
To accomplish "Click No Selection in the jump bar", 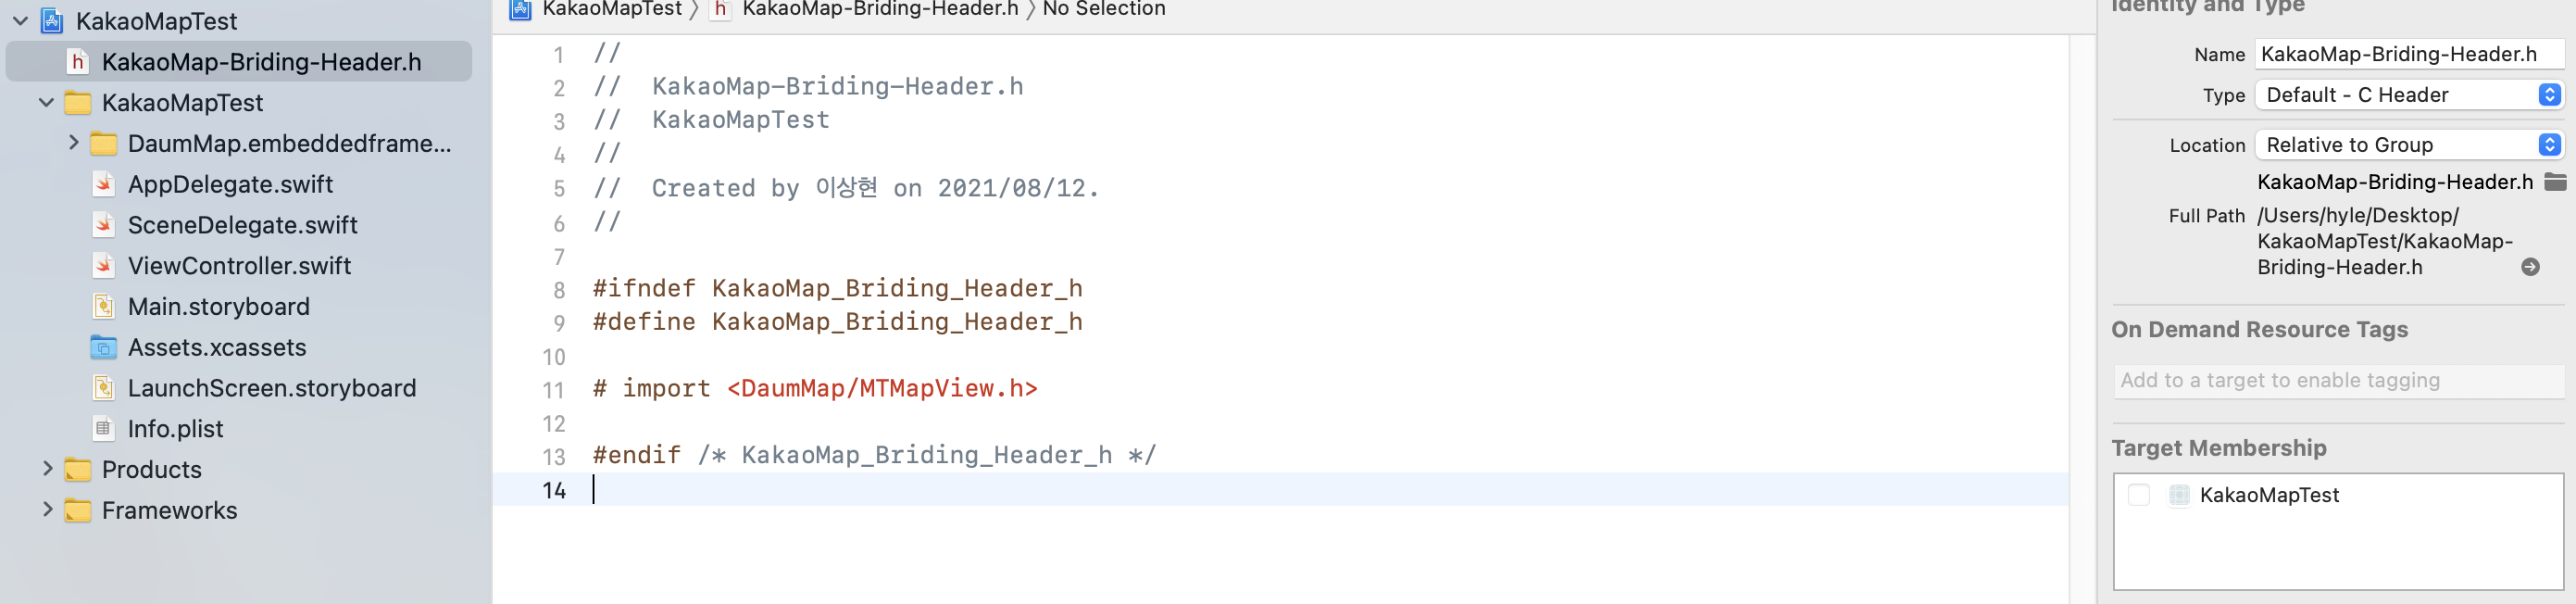I will click(1104, 9).
